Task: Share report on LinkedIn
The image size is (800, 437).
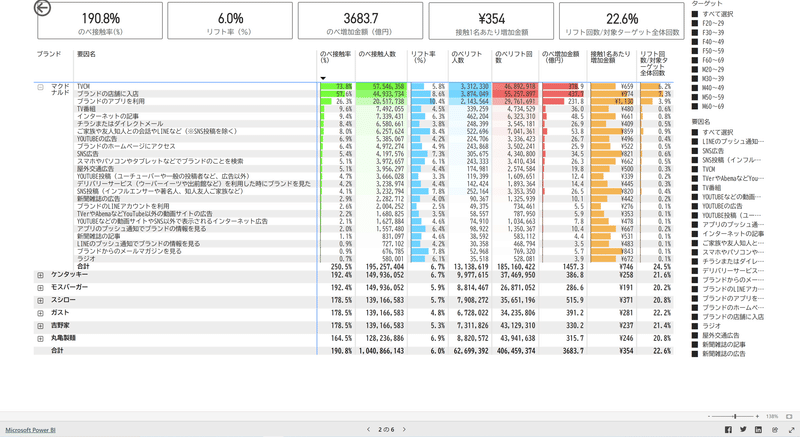Action: tap(759, 430)
